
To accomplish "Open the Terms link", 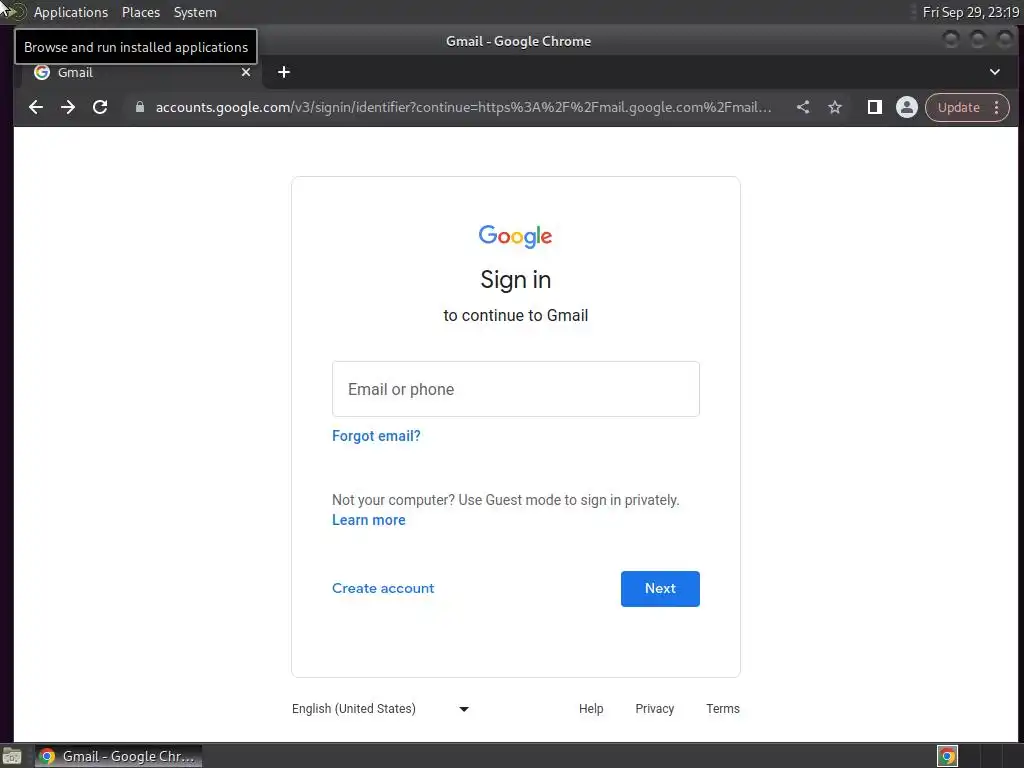I will click(722, 709).
